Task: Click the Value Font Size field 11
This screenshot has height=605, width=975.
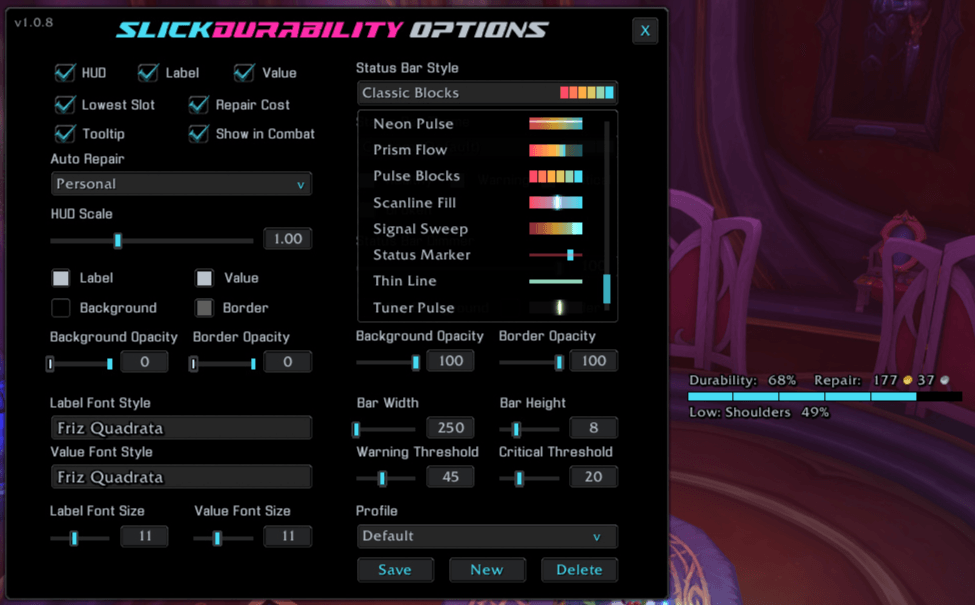Action: (288, 536)
